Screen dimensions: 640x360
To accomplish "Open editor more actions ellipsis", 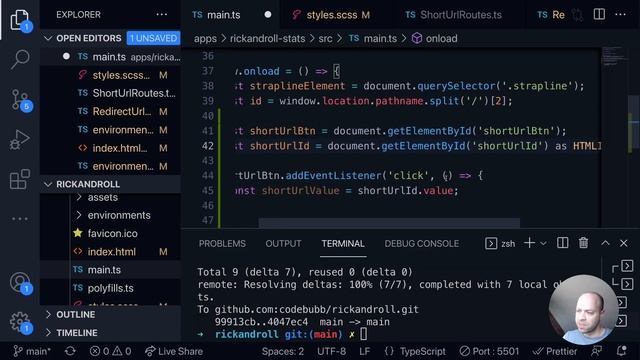I will click(x=620, y=15).
